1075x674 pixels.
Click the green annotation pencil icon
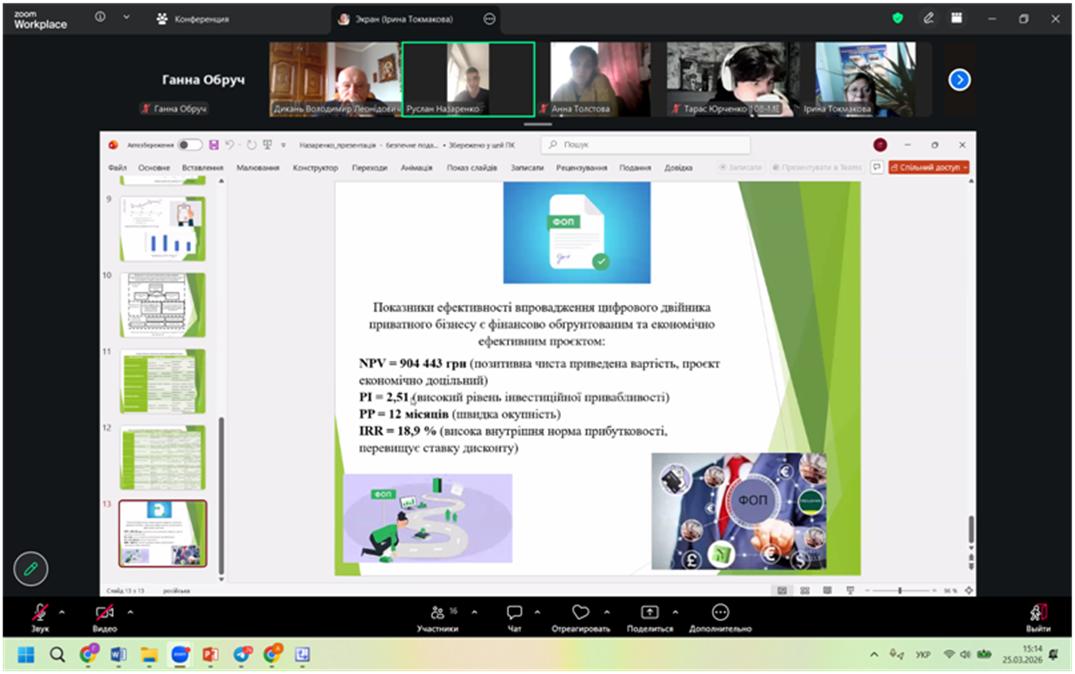coord(31,568)
